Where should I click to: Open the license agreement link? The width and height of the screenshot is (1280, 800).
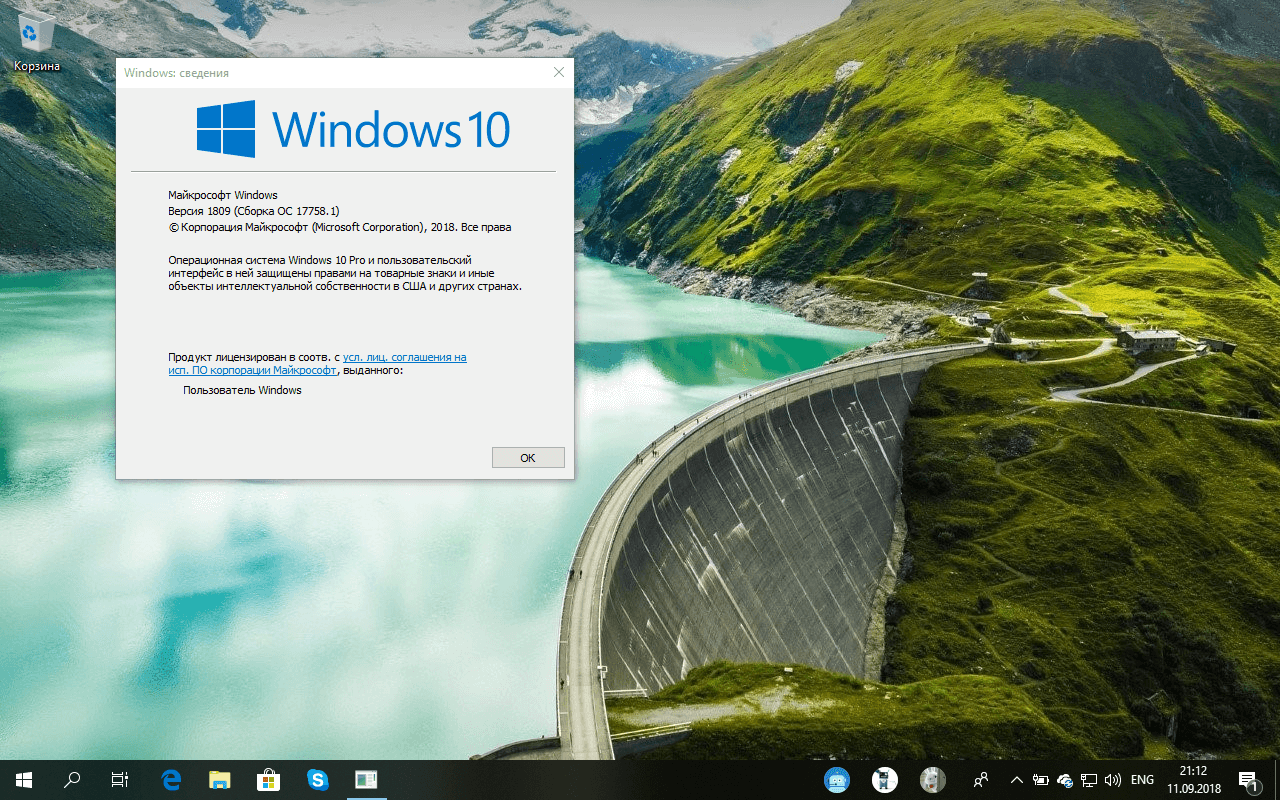pos(404,357)
